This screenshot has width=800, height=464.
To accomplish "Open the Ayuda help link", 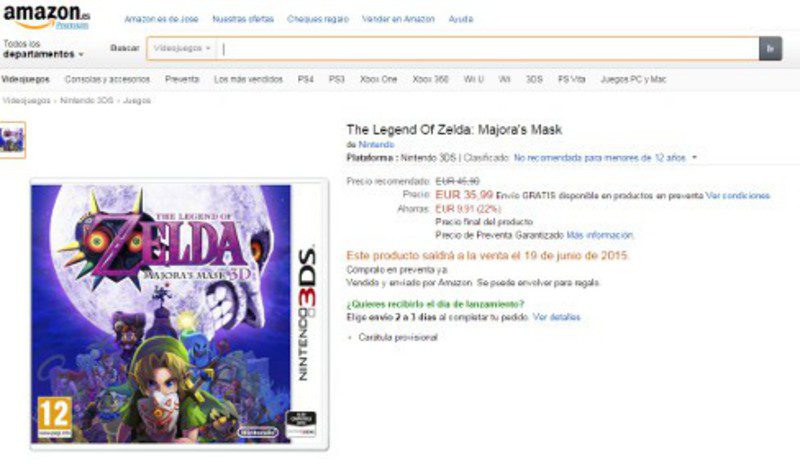I will click(x=461, y=19).
